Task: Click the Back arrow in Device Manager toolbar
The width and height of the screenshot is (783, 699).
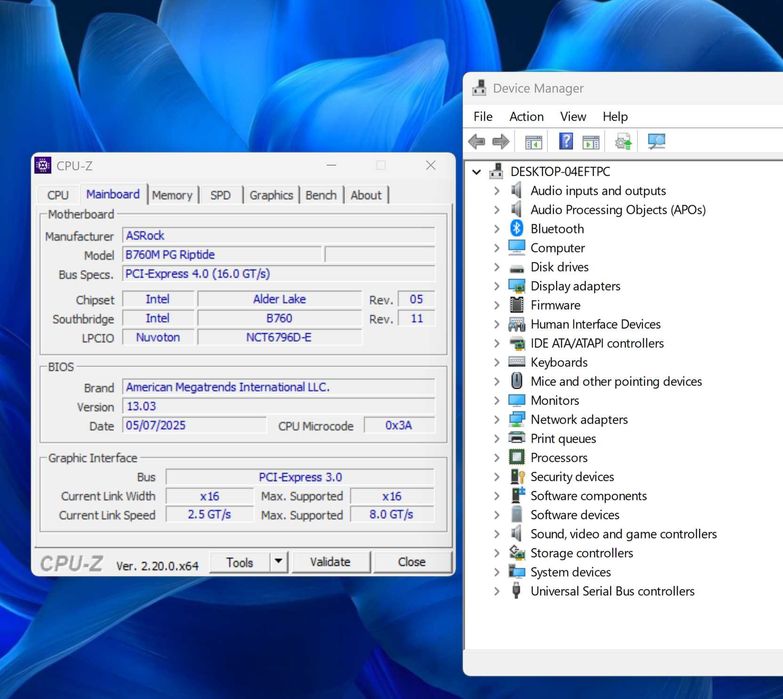Action: point(477,142)
